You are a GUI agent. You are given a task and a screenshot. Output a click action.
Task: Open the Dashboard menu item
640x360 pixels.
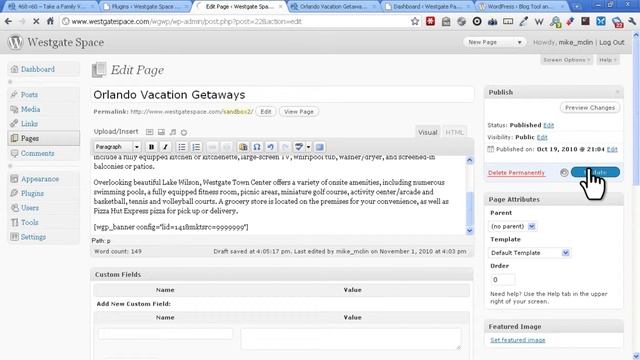38,69
